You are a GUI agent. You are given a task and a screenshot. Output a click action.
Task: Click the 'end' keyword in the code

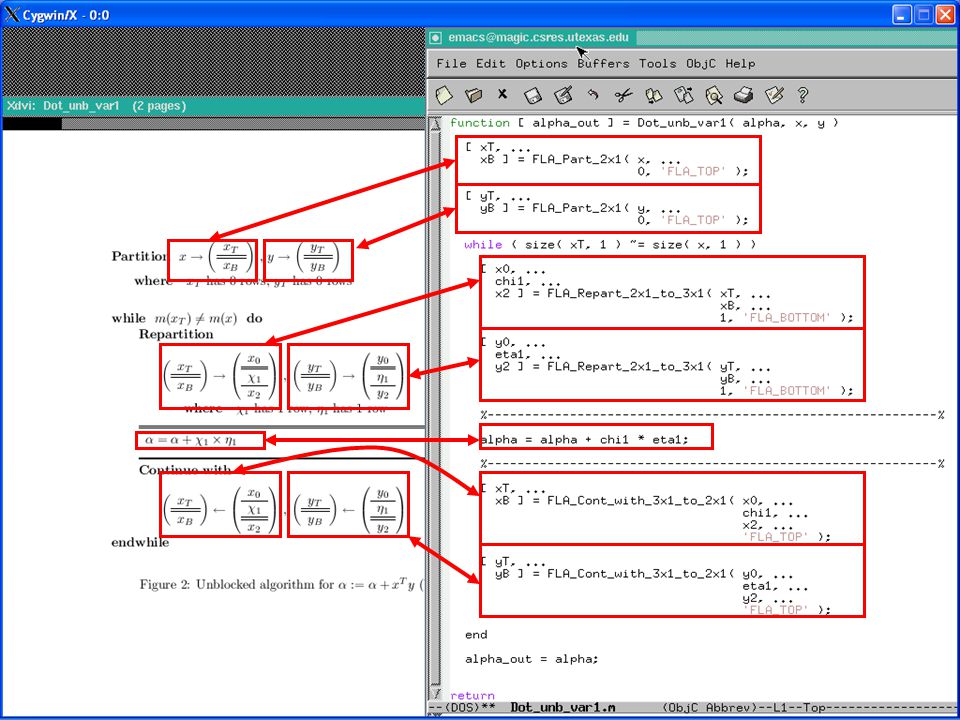(x=476, y=635)
